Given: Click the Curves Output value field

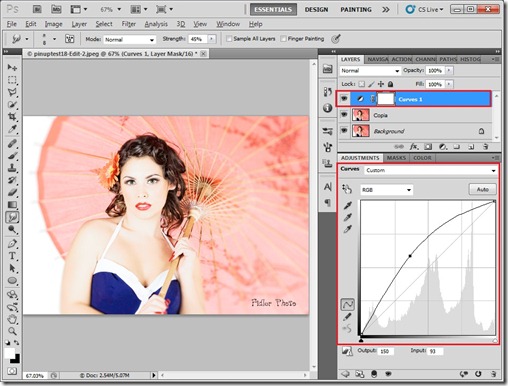Looking at the screenshot, I should point(386,351).
